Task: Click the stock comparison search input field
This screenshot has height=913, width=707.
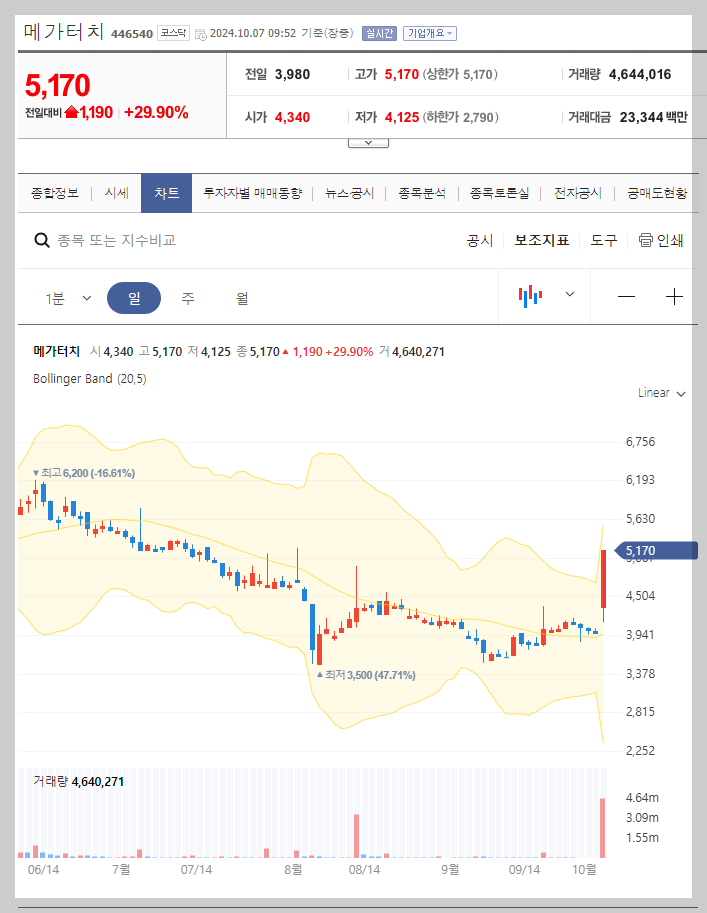Action: (150, 240)
